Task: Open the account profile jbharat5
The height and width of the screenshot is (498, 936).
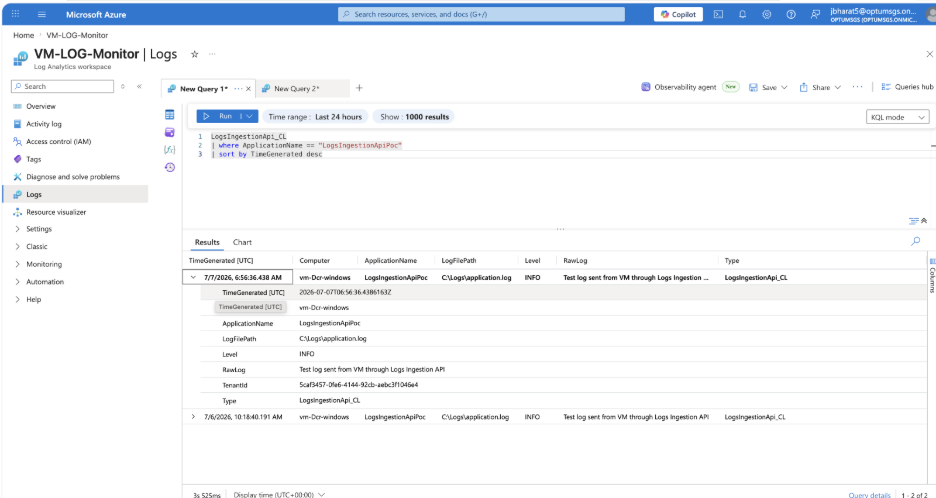Action: click(873, 15)
